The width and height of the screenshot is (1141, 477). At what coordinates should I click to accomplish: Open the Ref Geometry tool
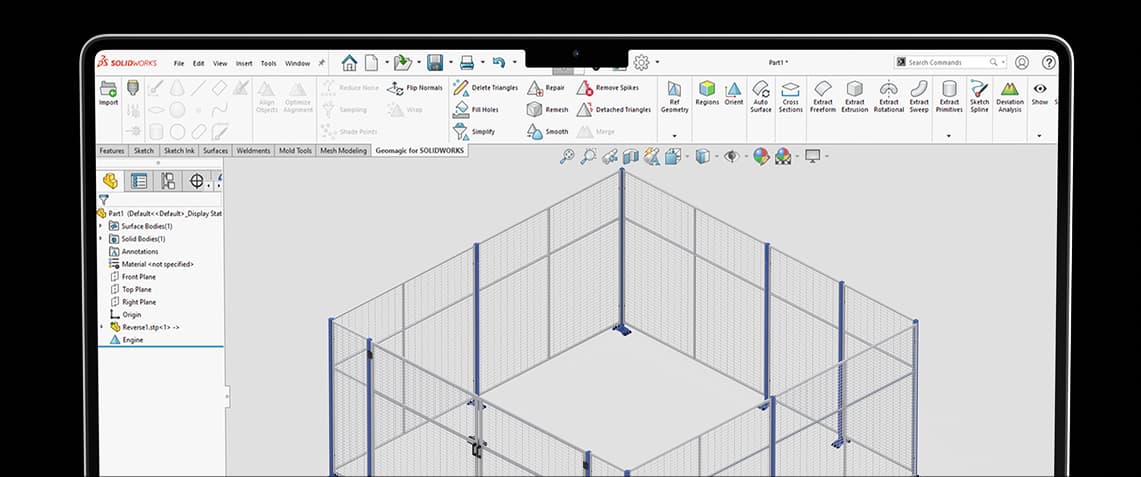[x=675, y=97]
